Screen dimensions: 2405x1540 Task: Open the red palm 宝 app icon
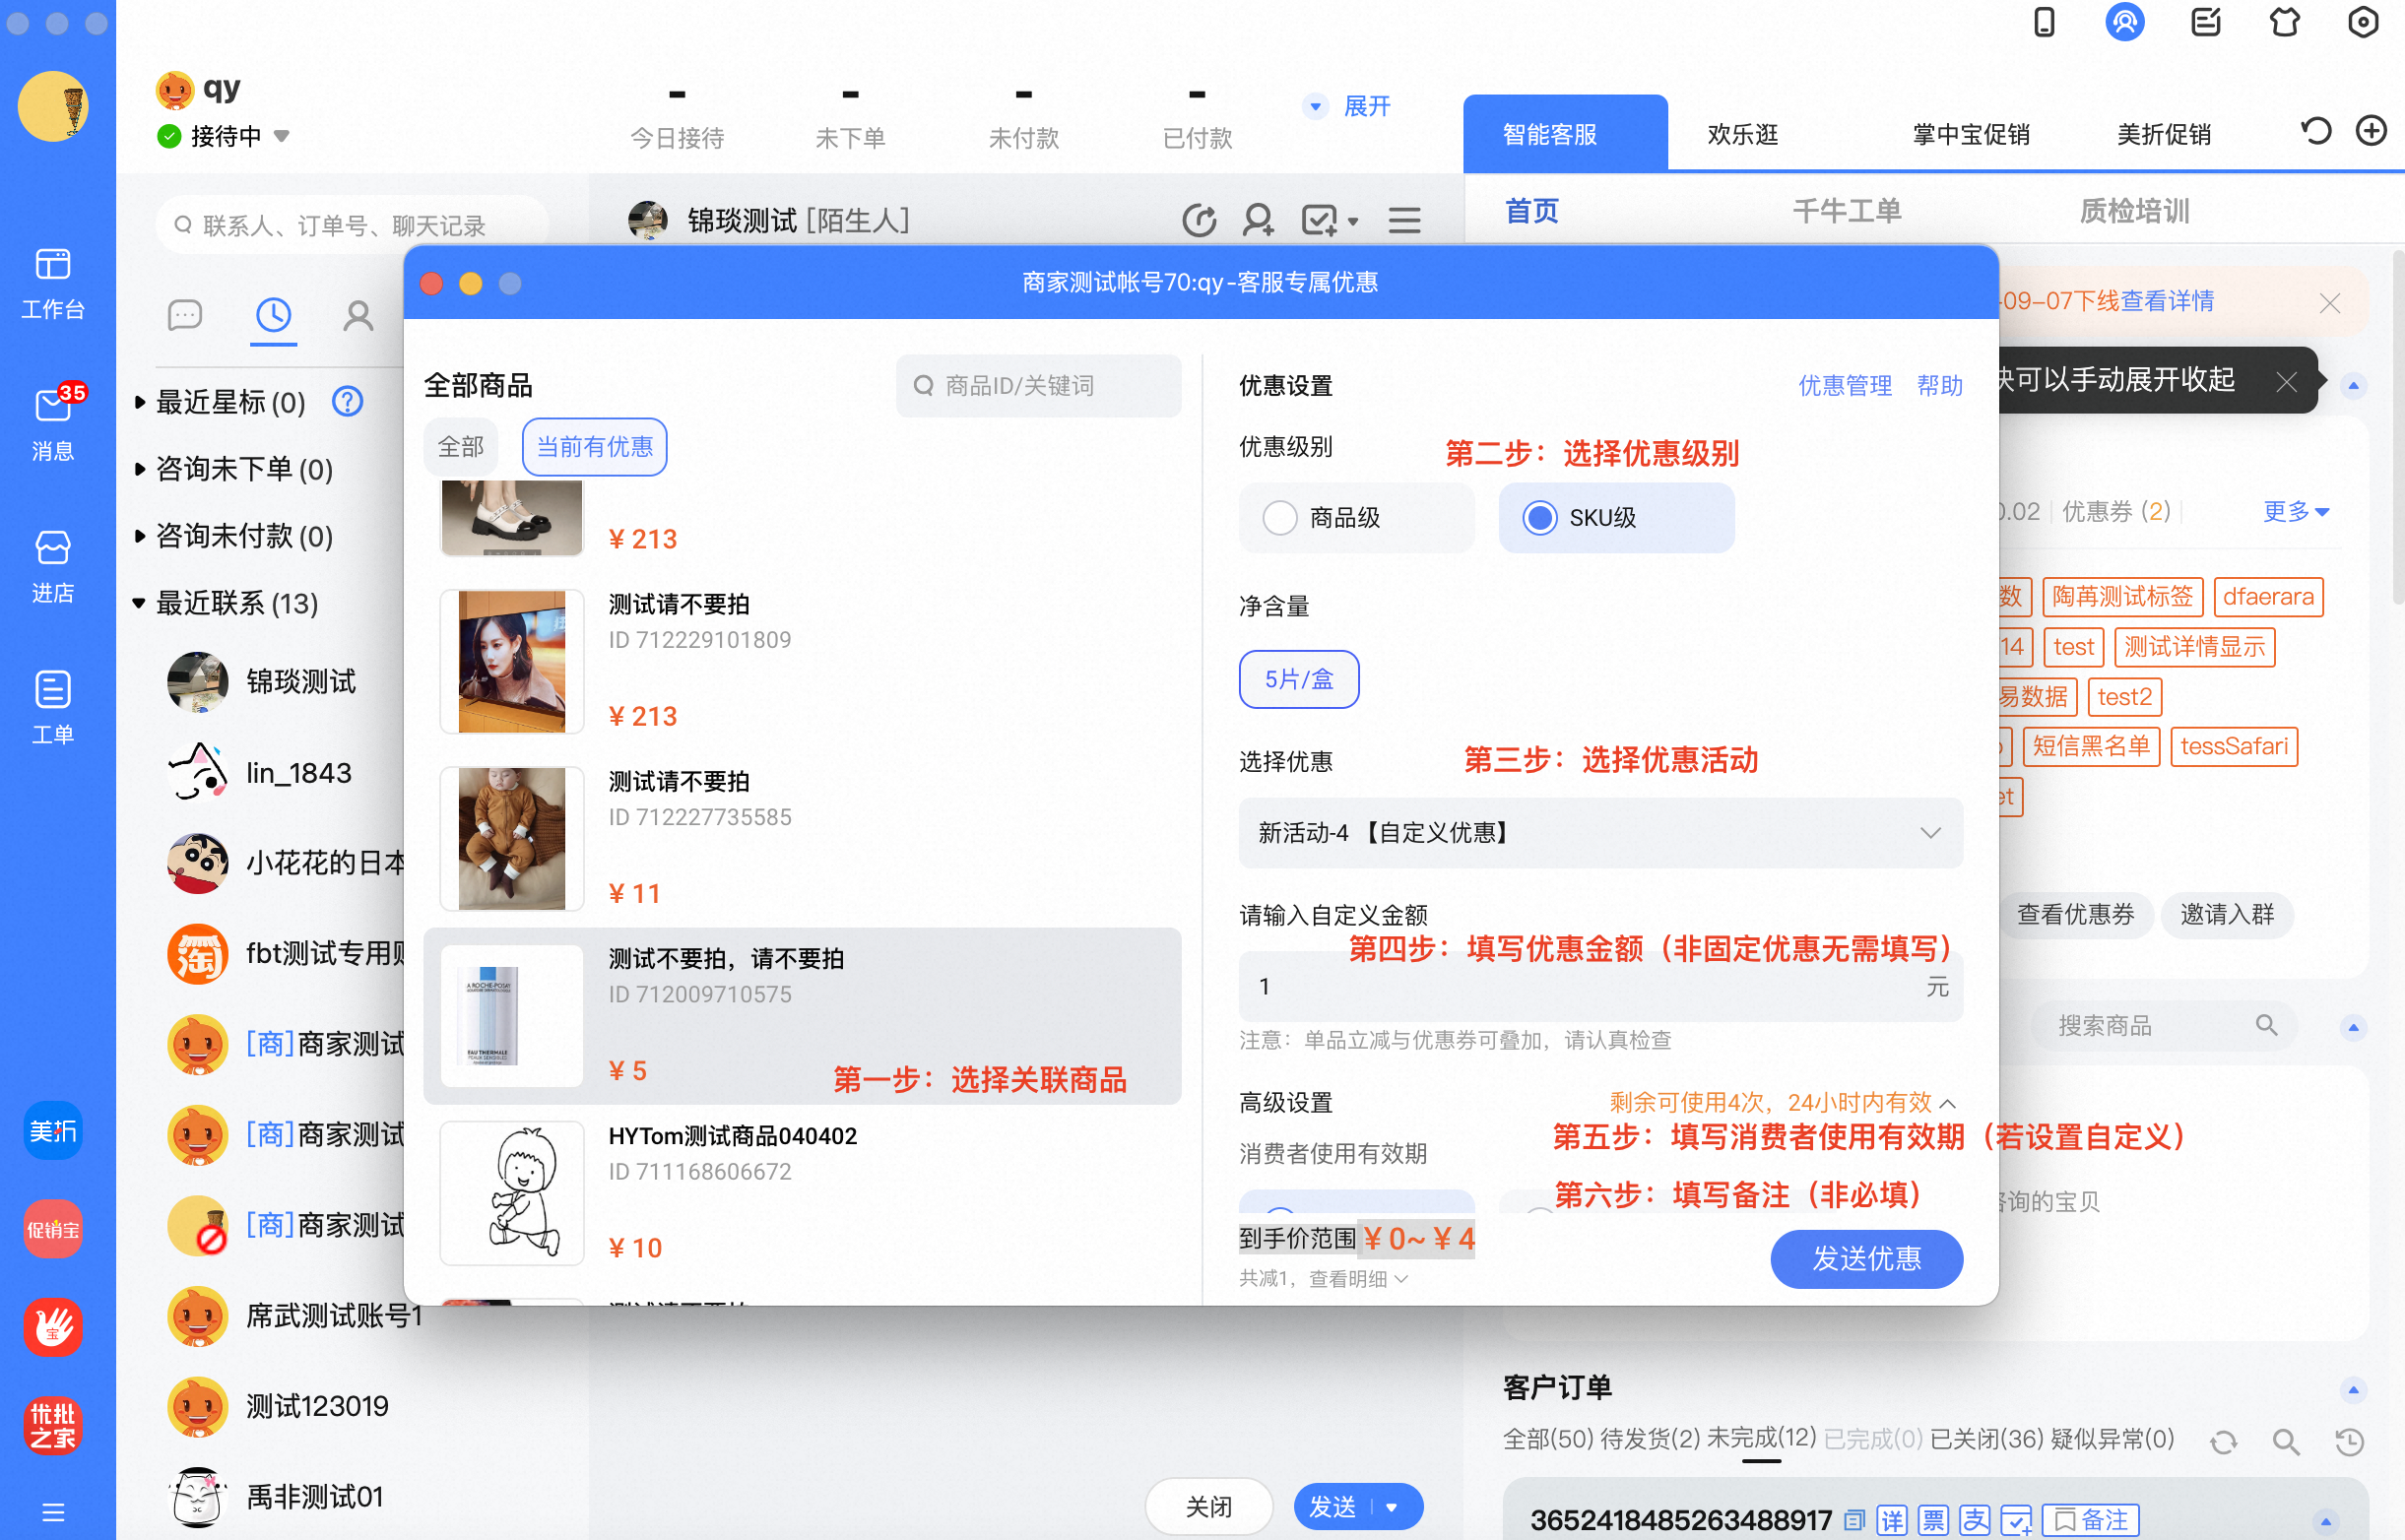tap(53, 1327)
